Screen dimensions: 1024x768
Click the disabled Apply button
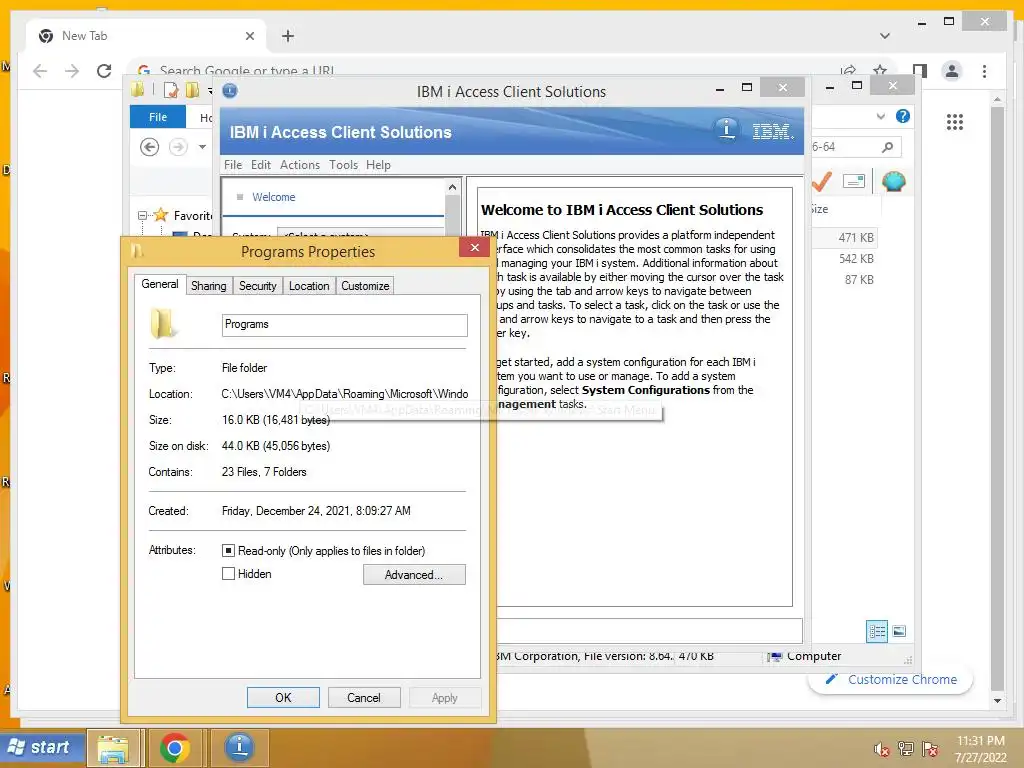445,697
